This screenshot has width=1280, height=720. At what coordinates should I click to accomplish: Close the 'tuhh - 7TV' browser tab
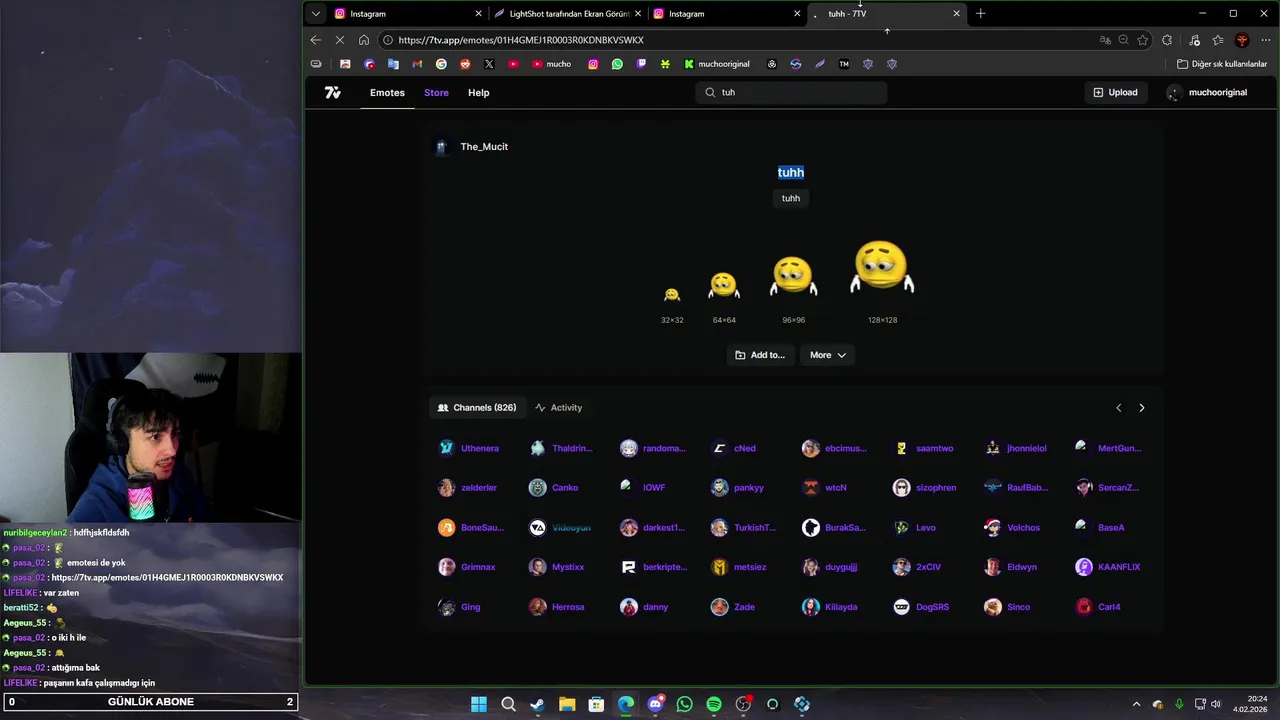956,14
